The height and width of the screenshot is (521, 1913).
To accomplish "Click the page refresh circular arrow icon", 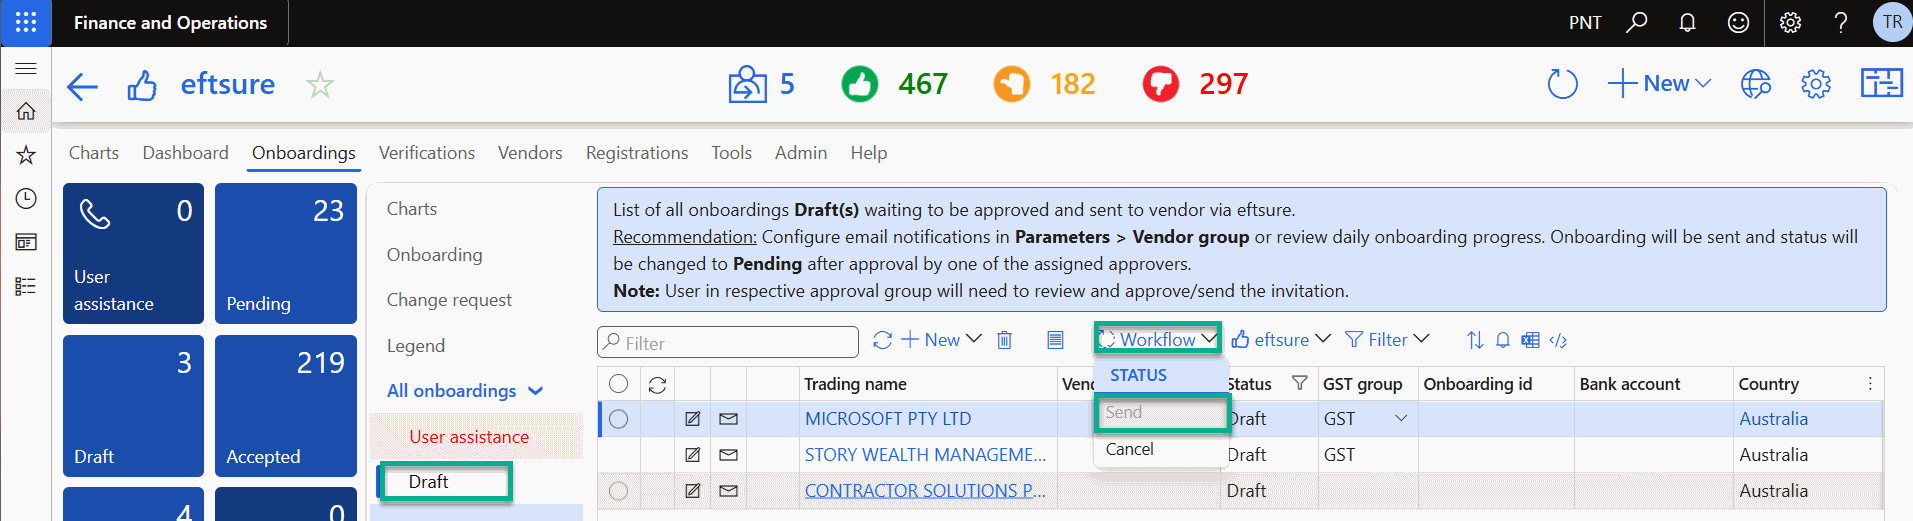I will (x=1562, y=84).
